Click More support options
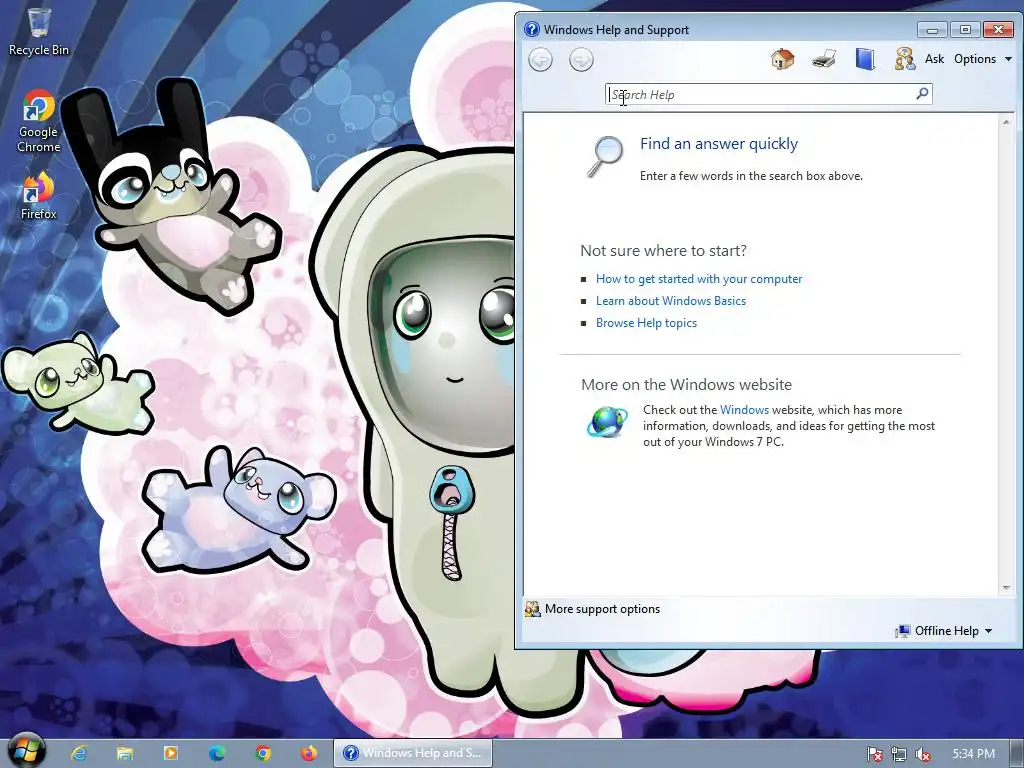This screenshot has width=1024, height=768. click(602, 609)
